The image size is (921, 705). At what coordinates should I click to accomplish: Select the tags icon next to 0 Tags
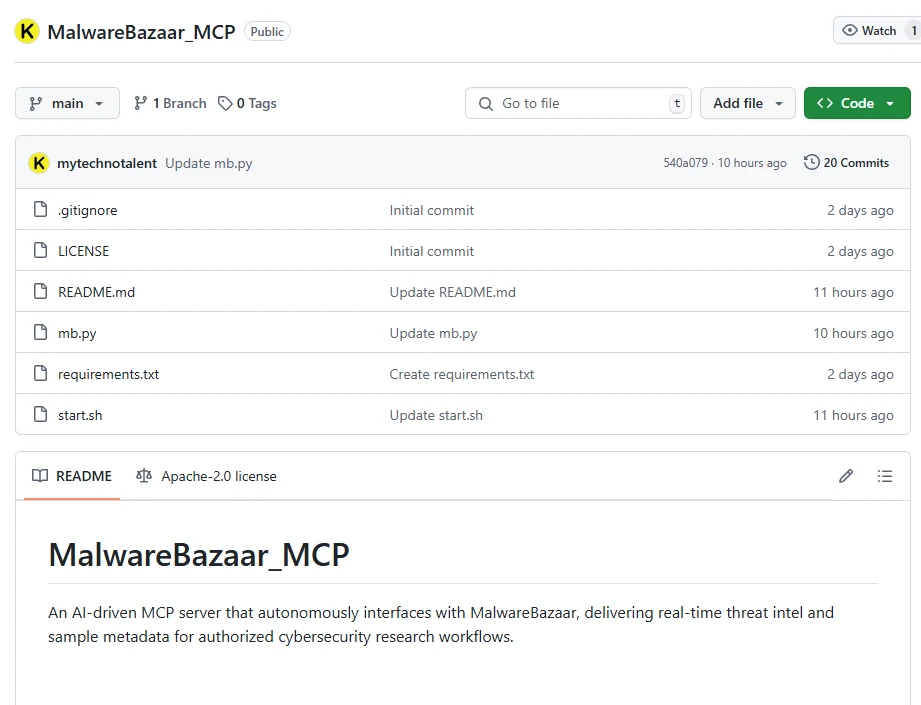coord(226,103)
